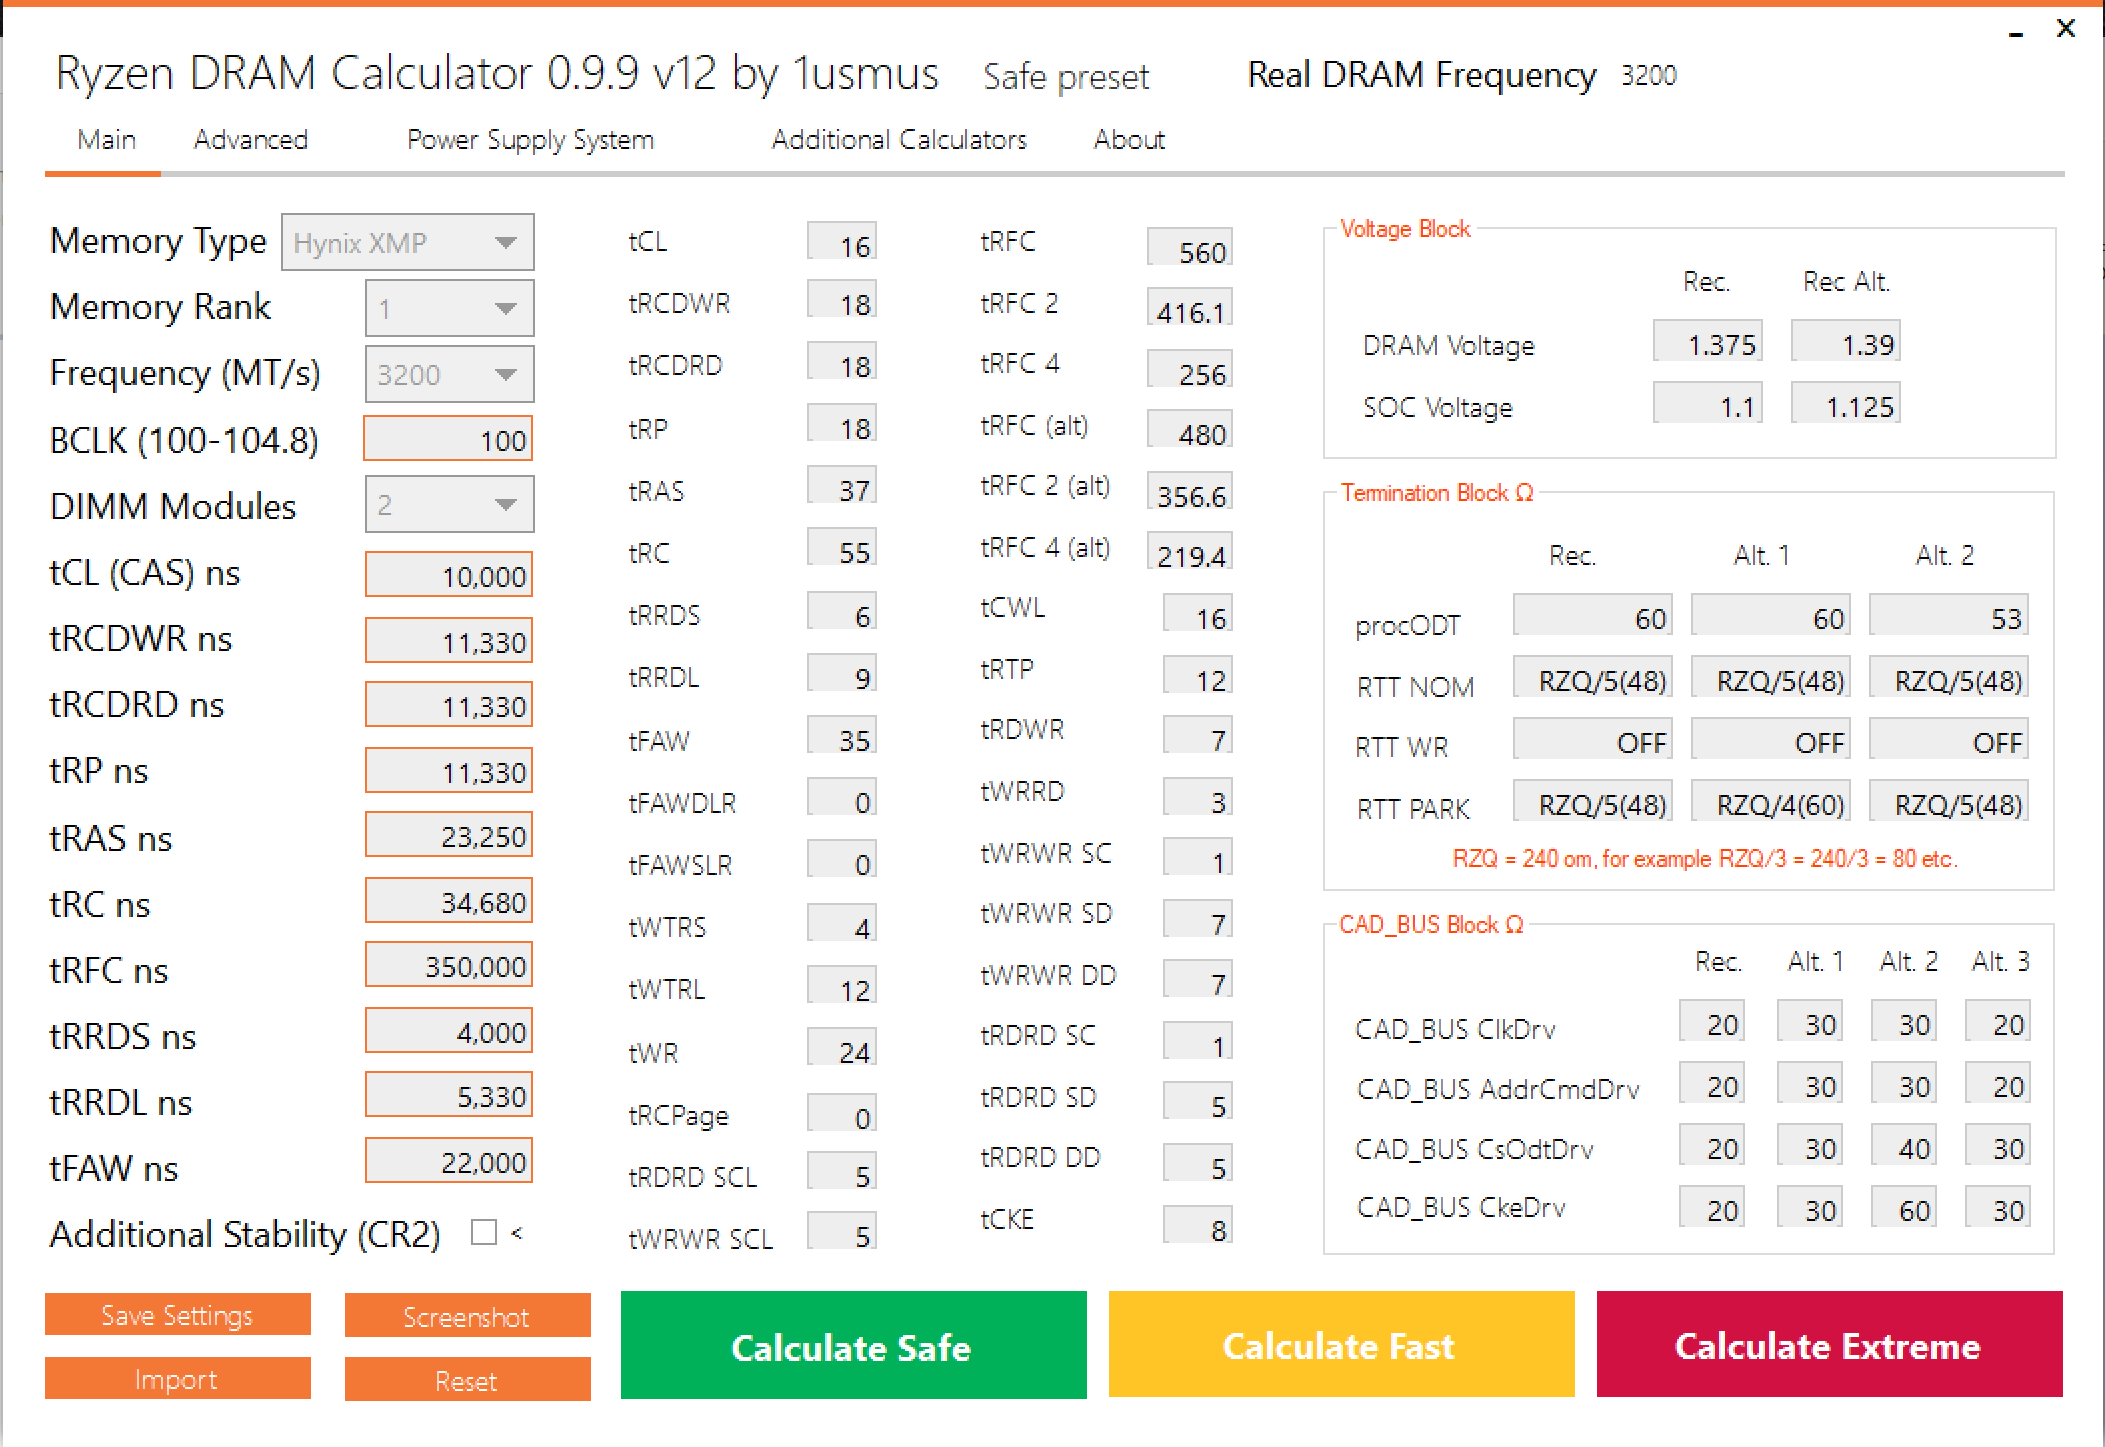2105x1447 pixels.
Task: Click the Save Settings button
Action: click(x=177, y=1315)
